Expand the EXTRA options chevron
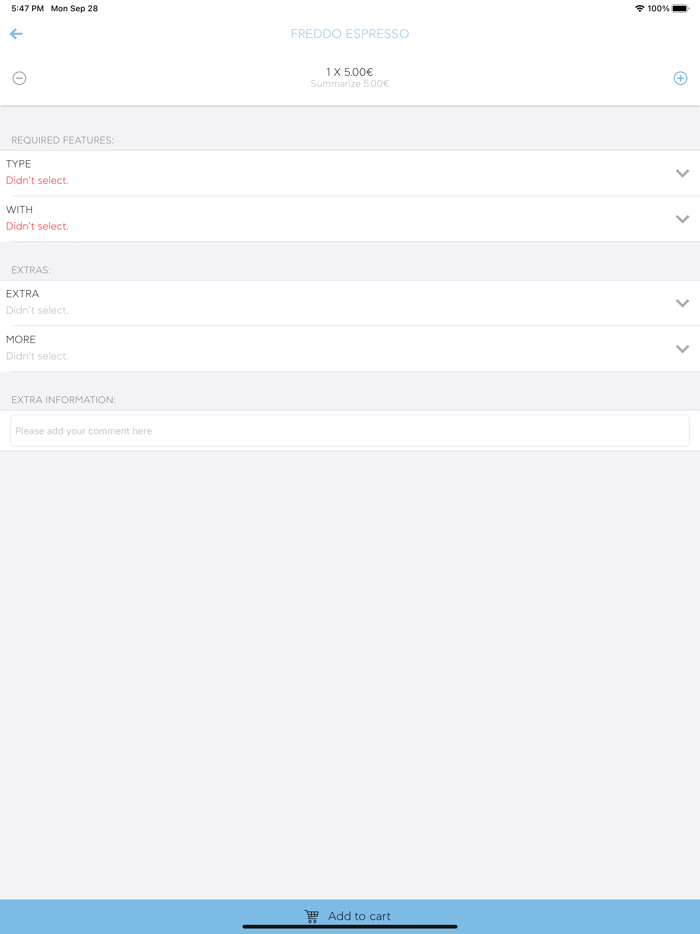This screenshot has width=700, height=934. 682,303
